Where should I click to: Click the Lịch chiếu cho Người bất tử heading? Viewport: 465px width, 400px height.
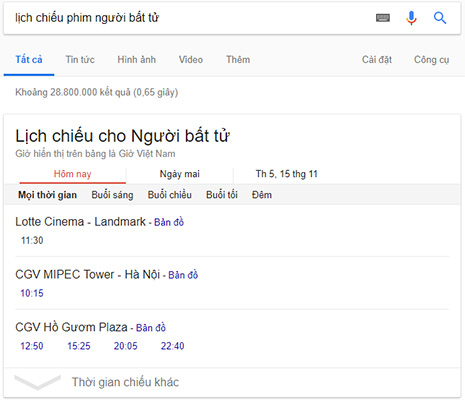[122, 136]
